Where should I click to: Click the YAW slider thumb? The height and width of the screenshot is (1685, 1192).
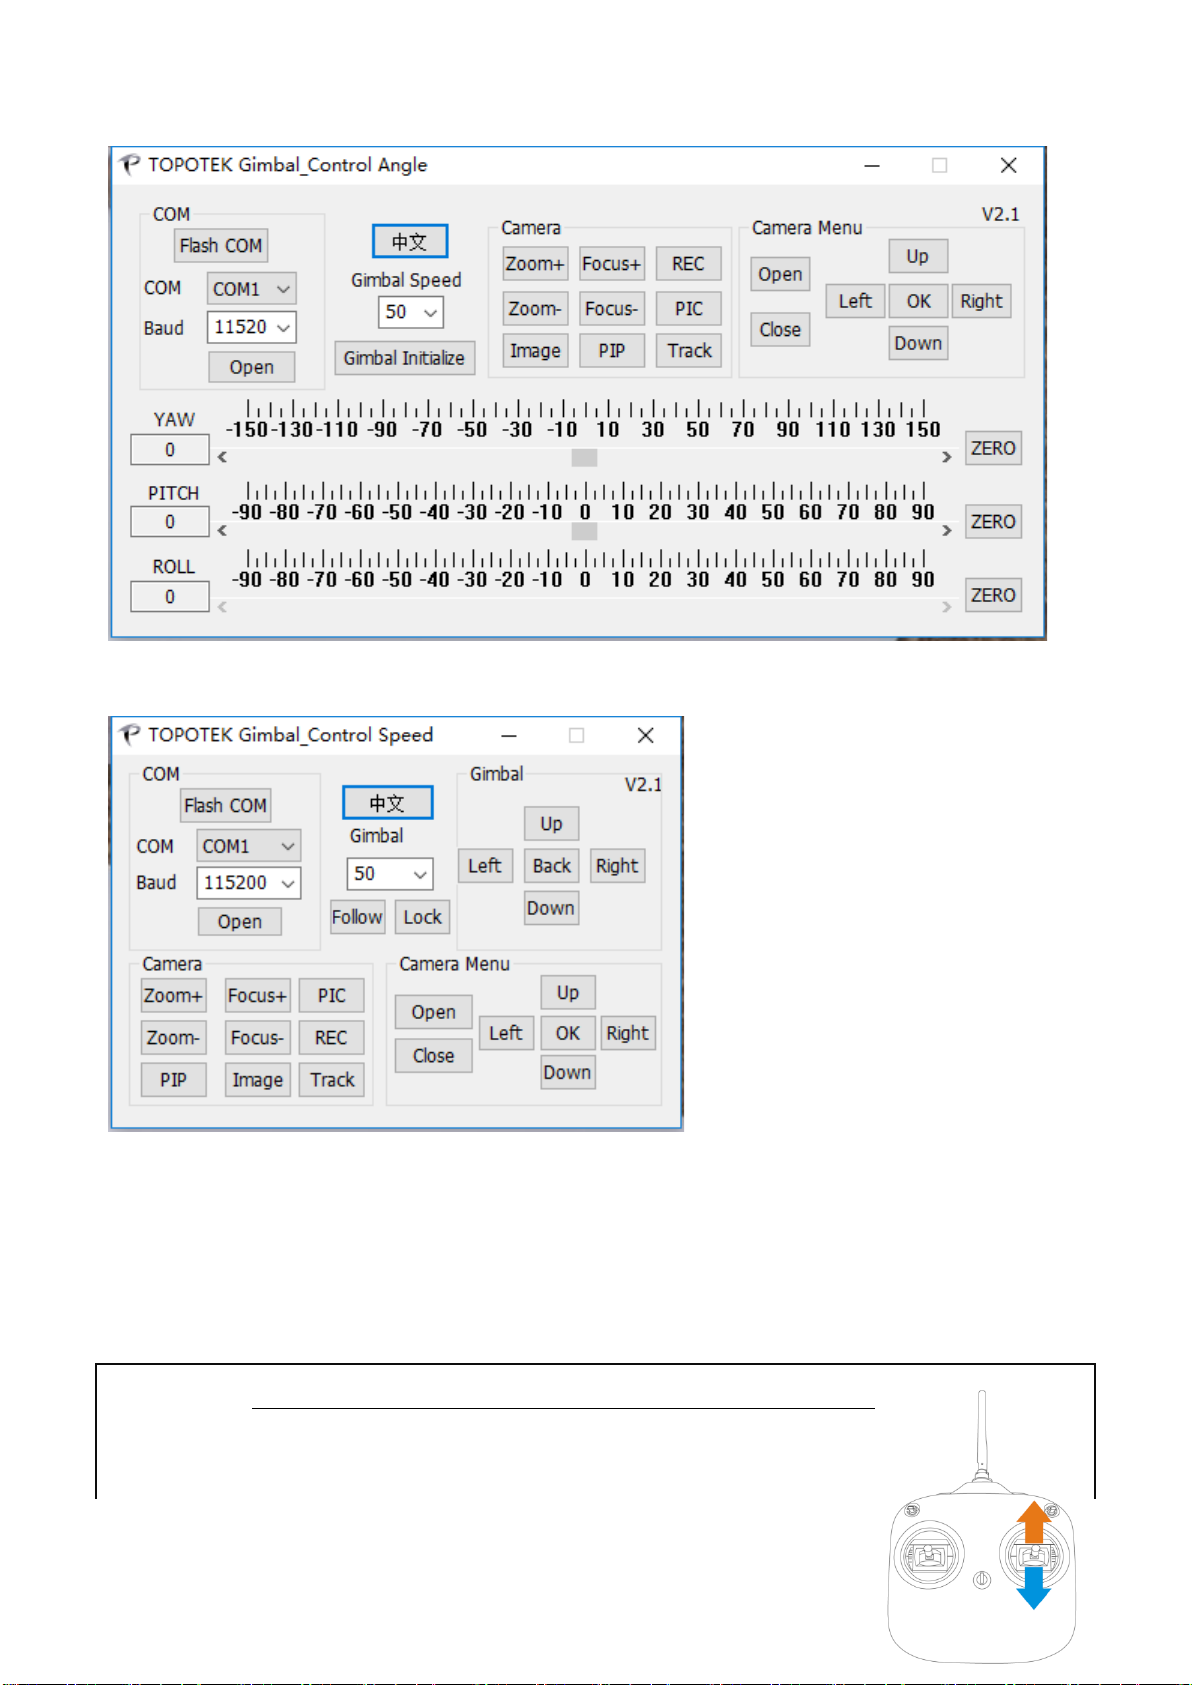coord(584,457)
